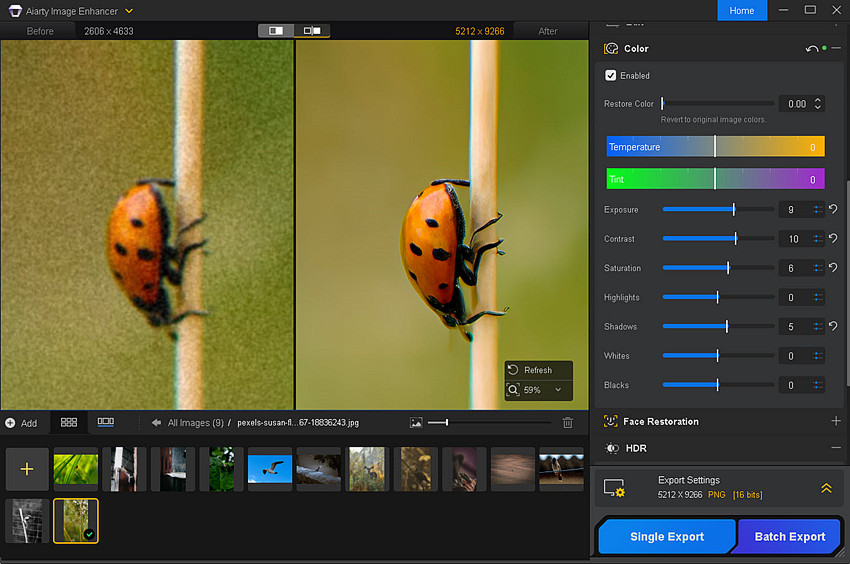Edit the Blacks value field

click(794, 385)
